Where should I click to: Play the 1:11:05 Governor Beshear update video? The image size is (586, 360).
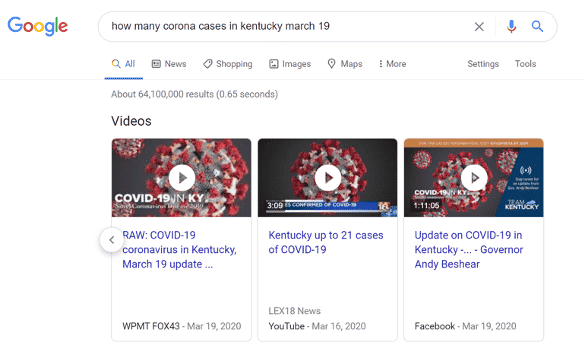click(474, 178)
